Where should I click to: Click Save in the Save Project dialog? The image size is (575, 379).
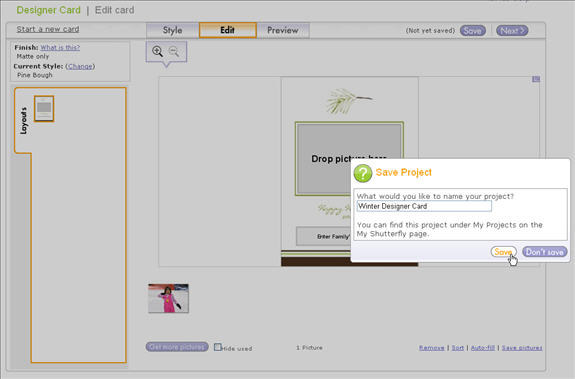503,252
